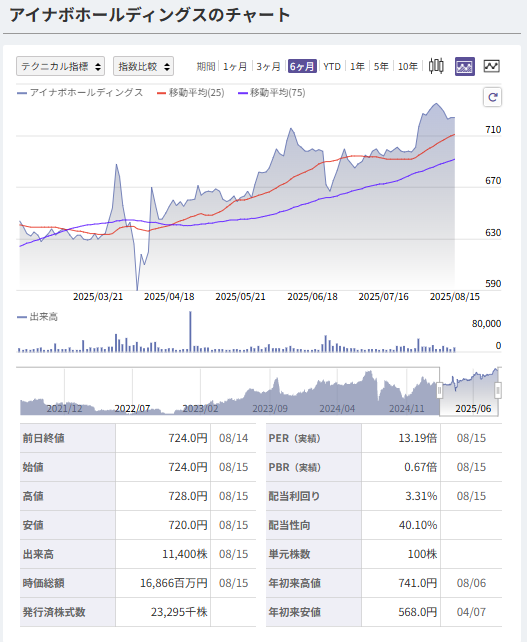Select the 1年 period
The width and height of the screenshot is (527, 642).
pyautogui.click(x=357, y=66)
